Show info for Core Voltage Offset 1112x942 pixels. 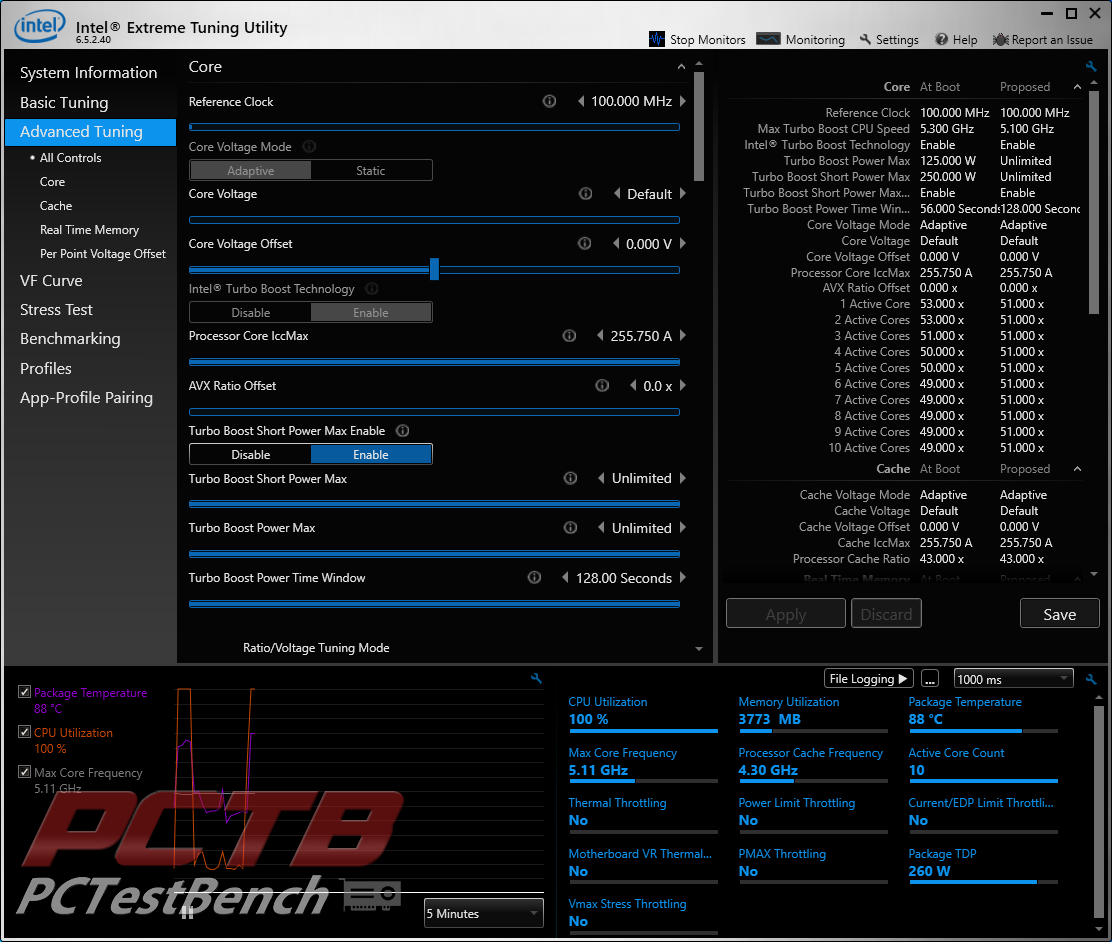pyautogui.click(x=584, y=243)
